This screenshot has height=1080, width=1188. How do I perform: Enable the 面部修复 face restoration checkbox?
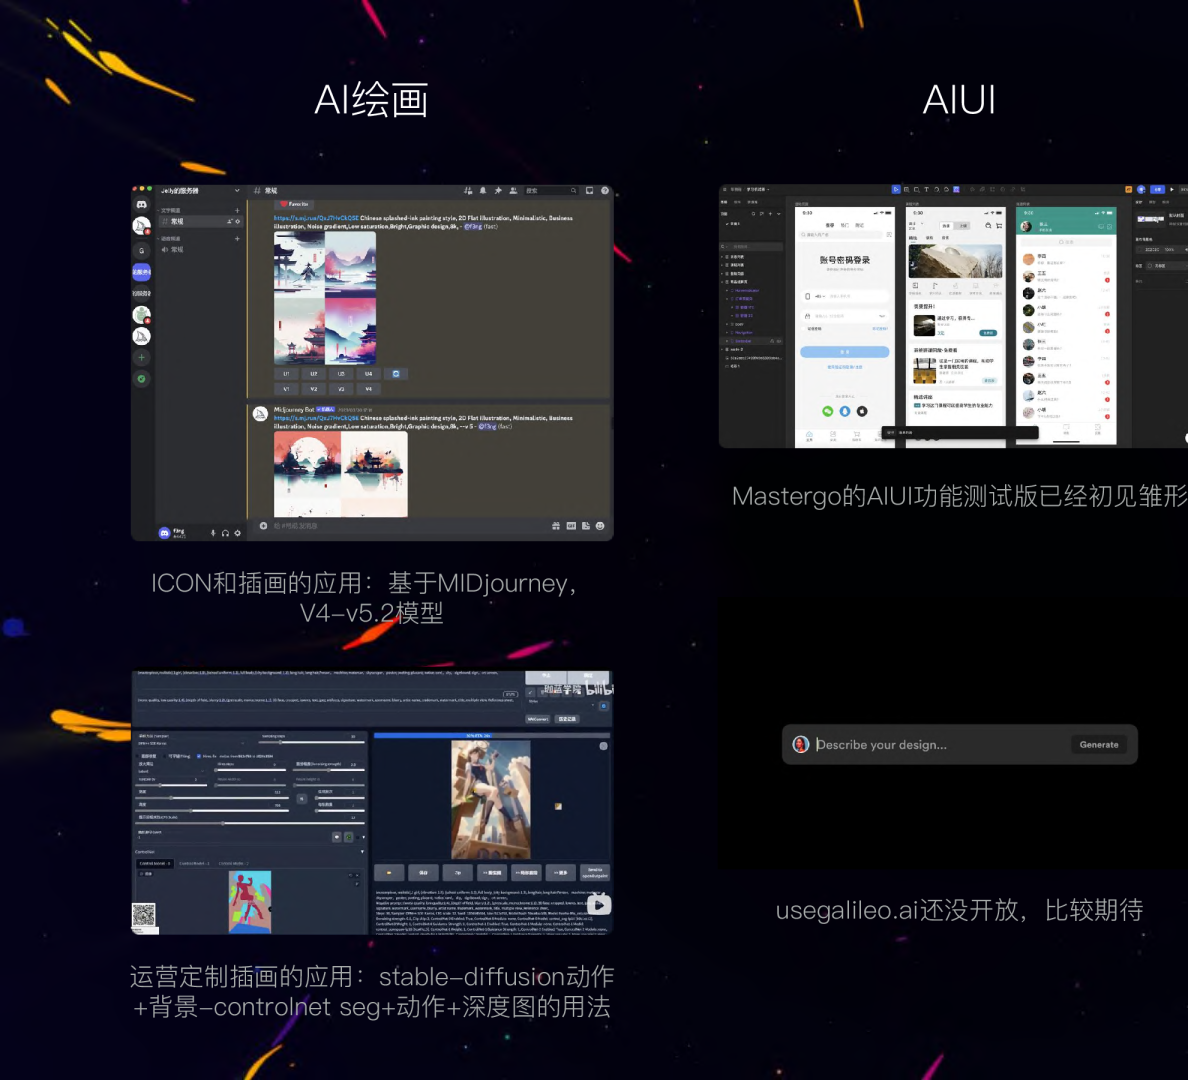(137, 756)
